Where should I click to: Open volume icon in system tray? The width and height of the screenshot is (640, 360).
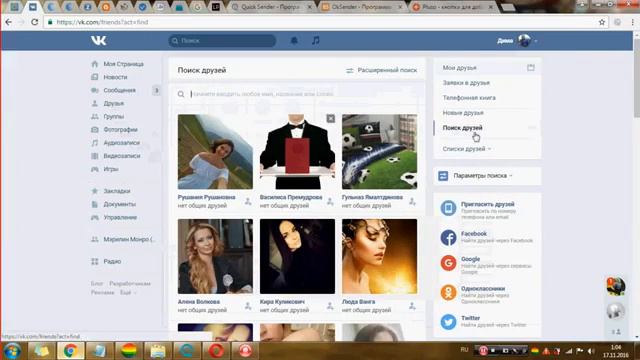tap(591, 351)
